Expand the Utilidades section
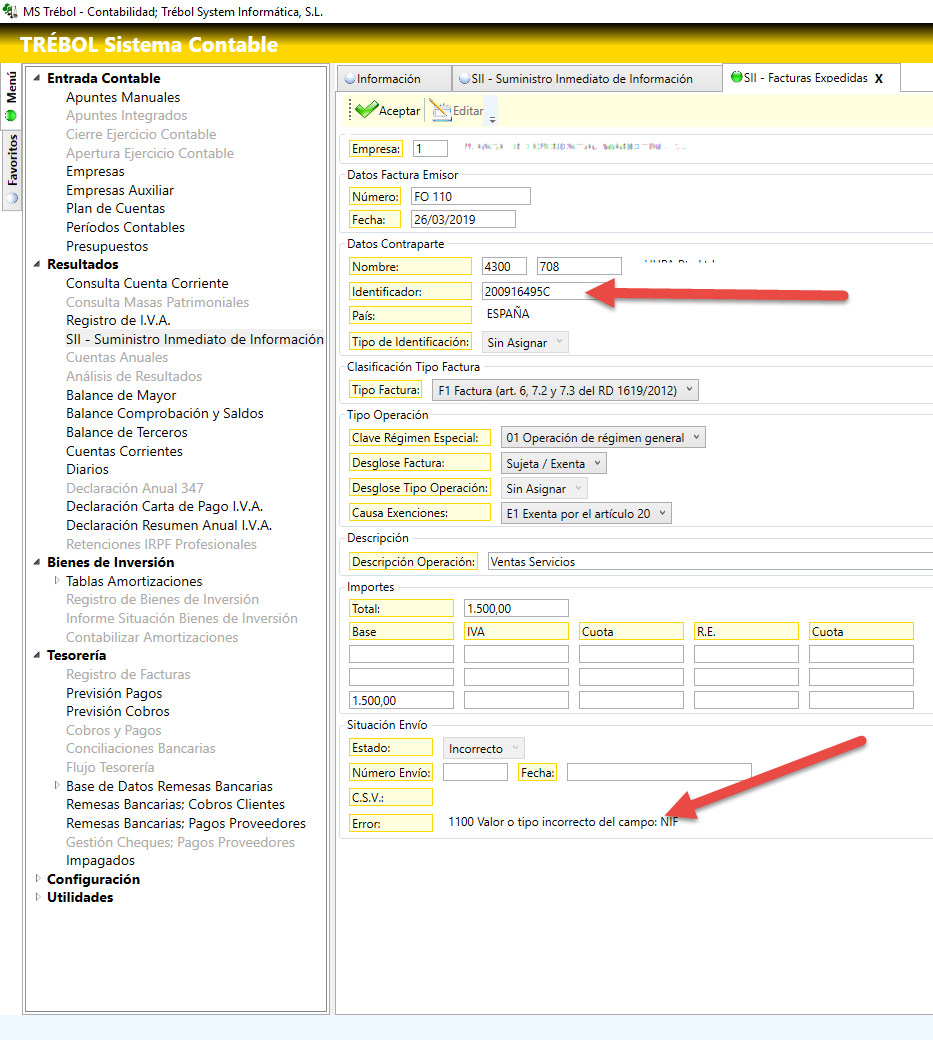 38,897
